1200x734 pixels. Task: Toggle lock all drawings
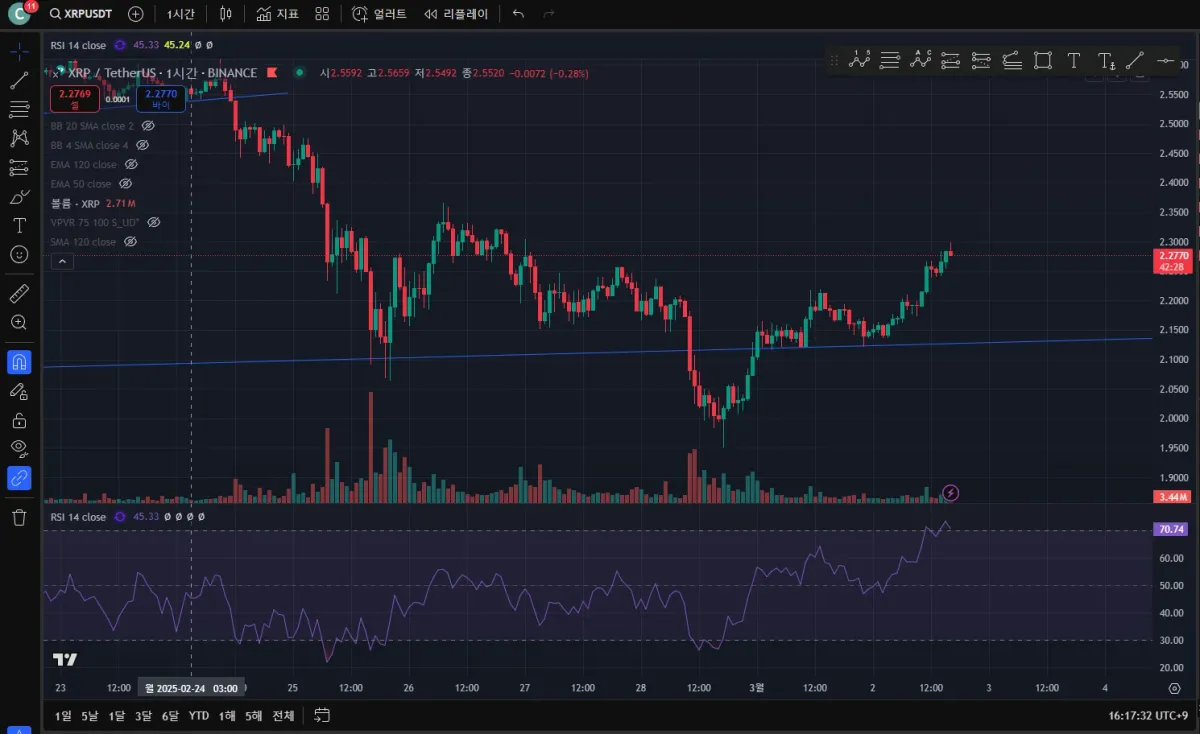19,420
